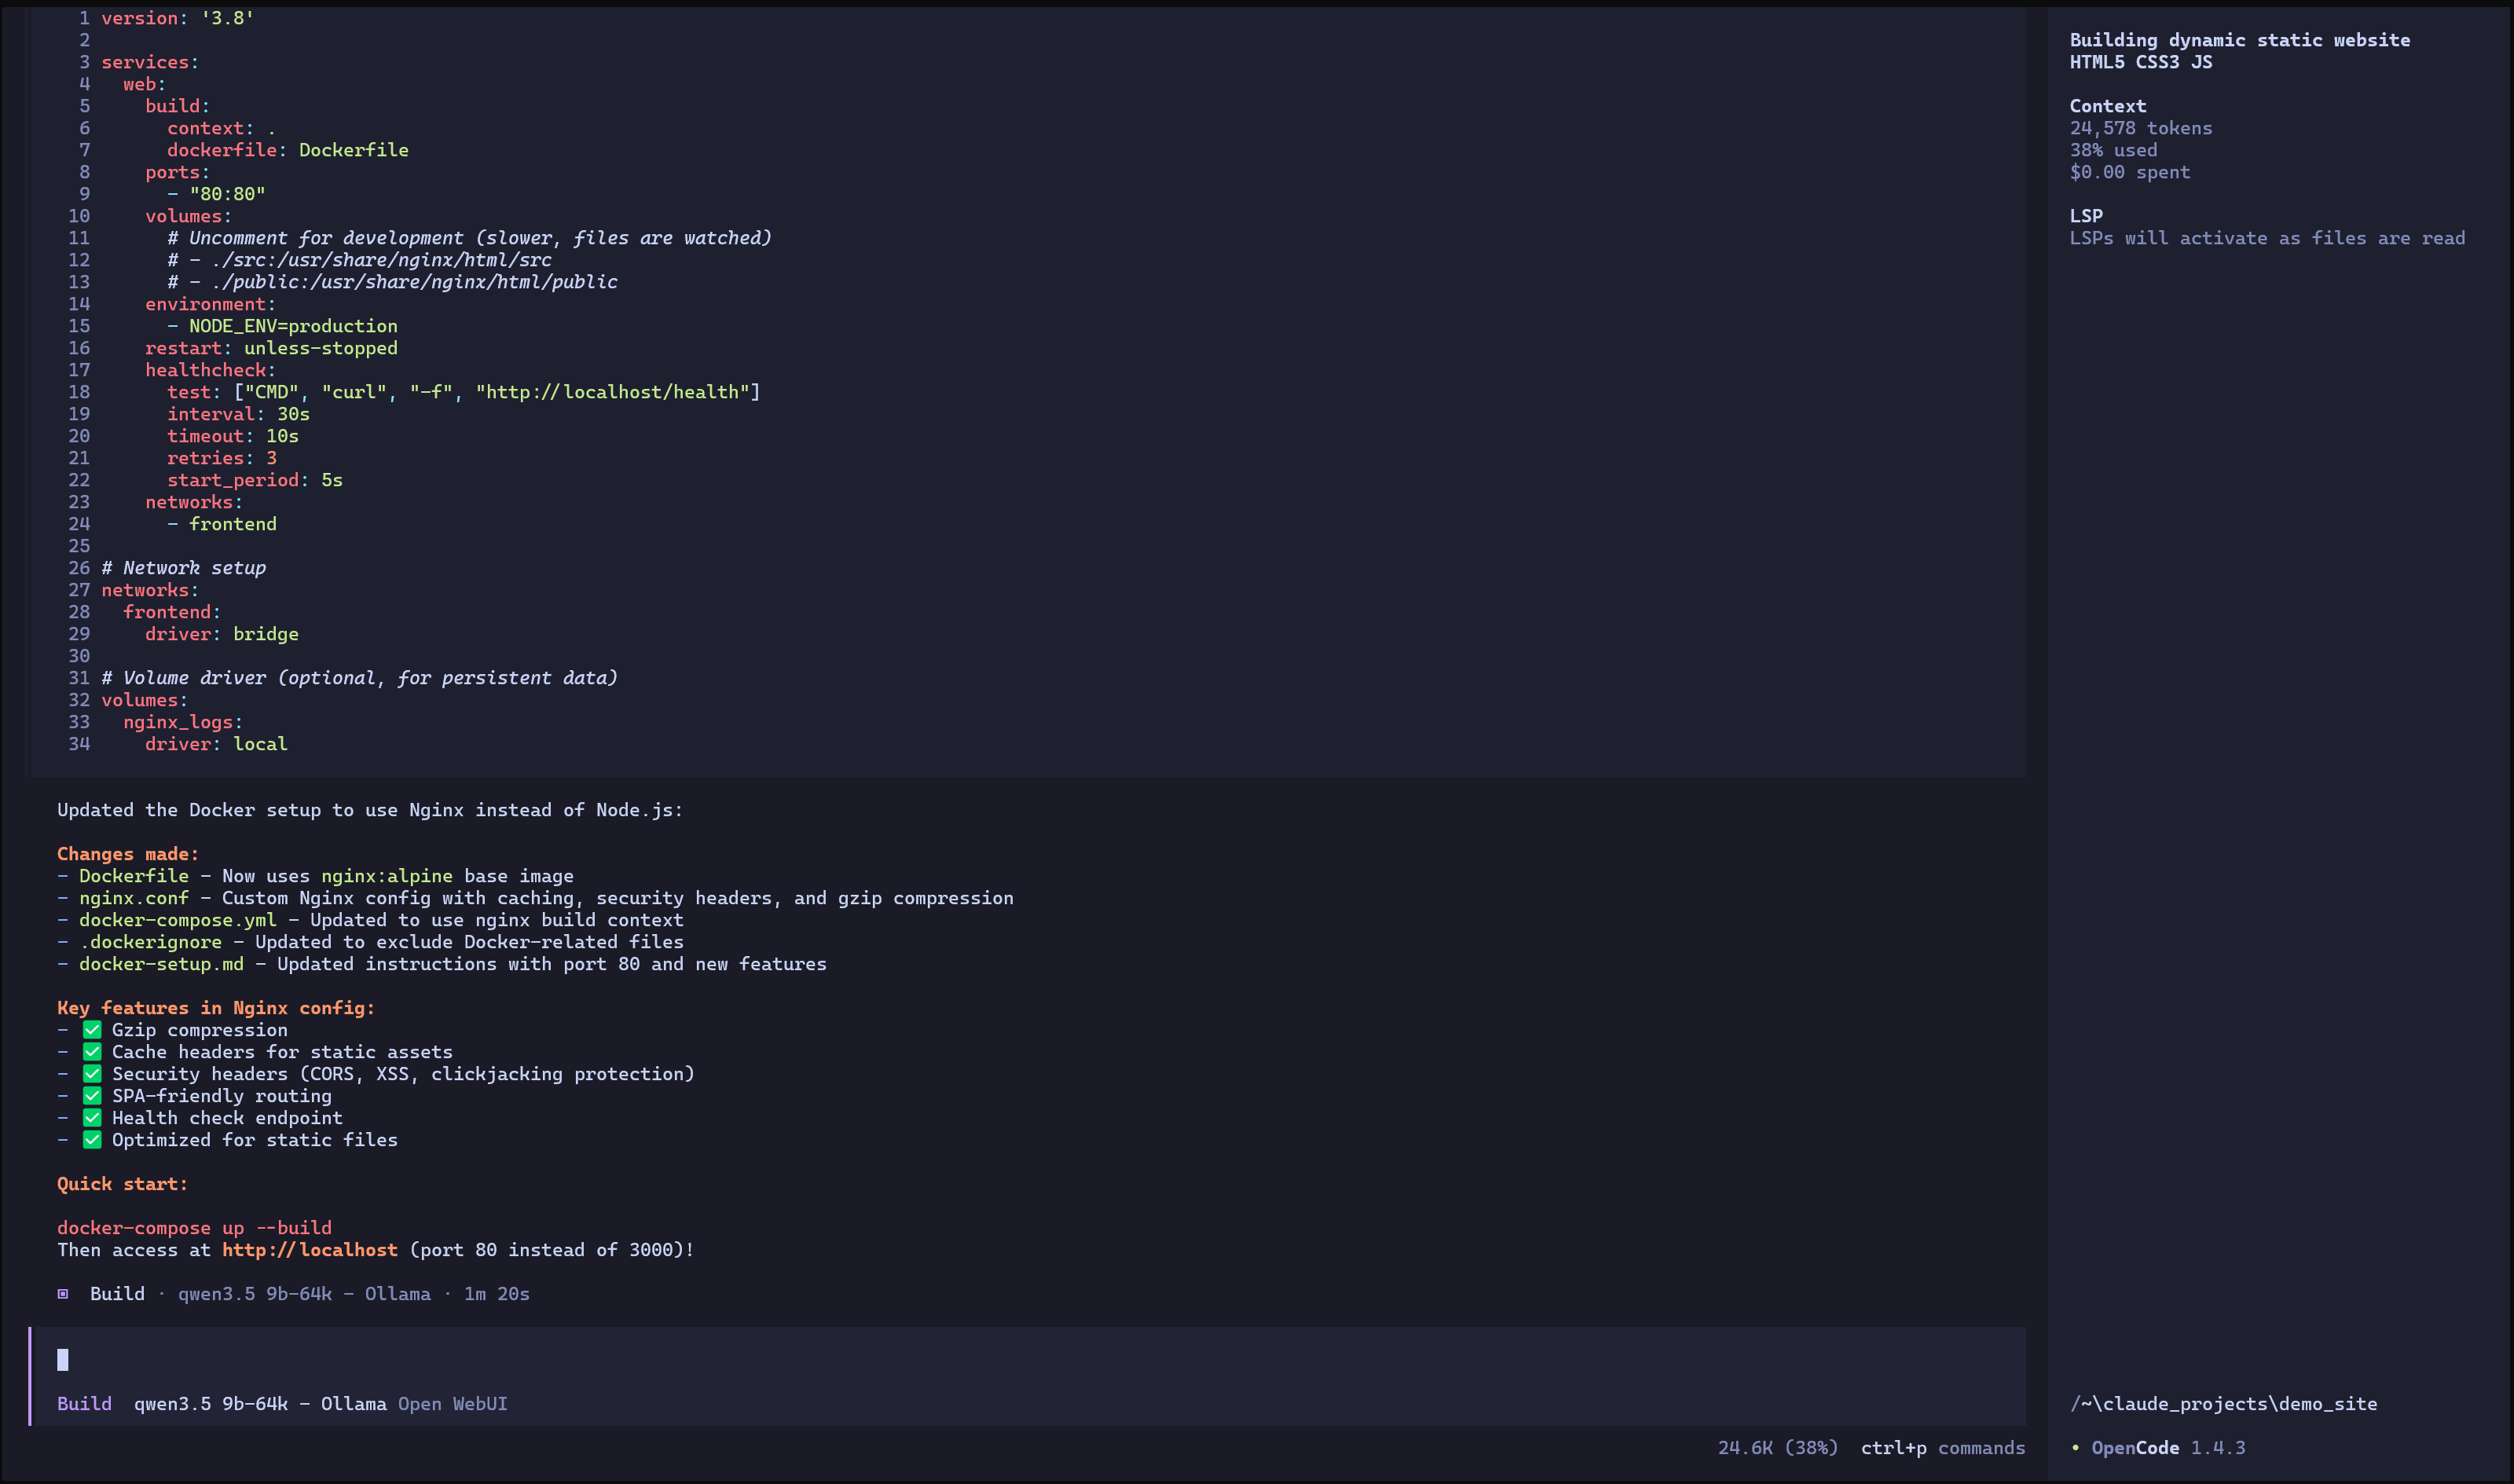This screenshot has height=1484, width=2514.
Task: Select the qwen3.5 9b-64k – Ollama model label
Action: 260,1404
